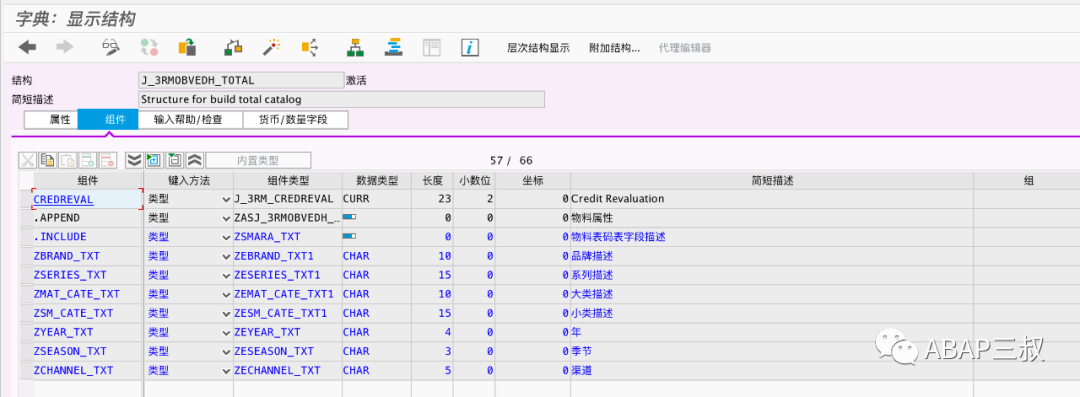Go back with the left arrow icon
Image resolution: width=1080 pixels, height=397 pixels.
pyautogui.click(x=28, y=47)
